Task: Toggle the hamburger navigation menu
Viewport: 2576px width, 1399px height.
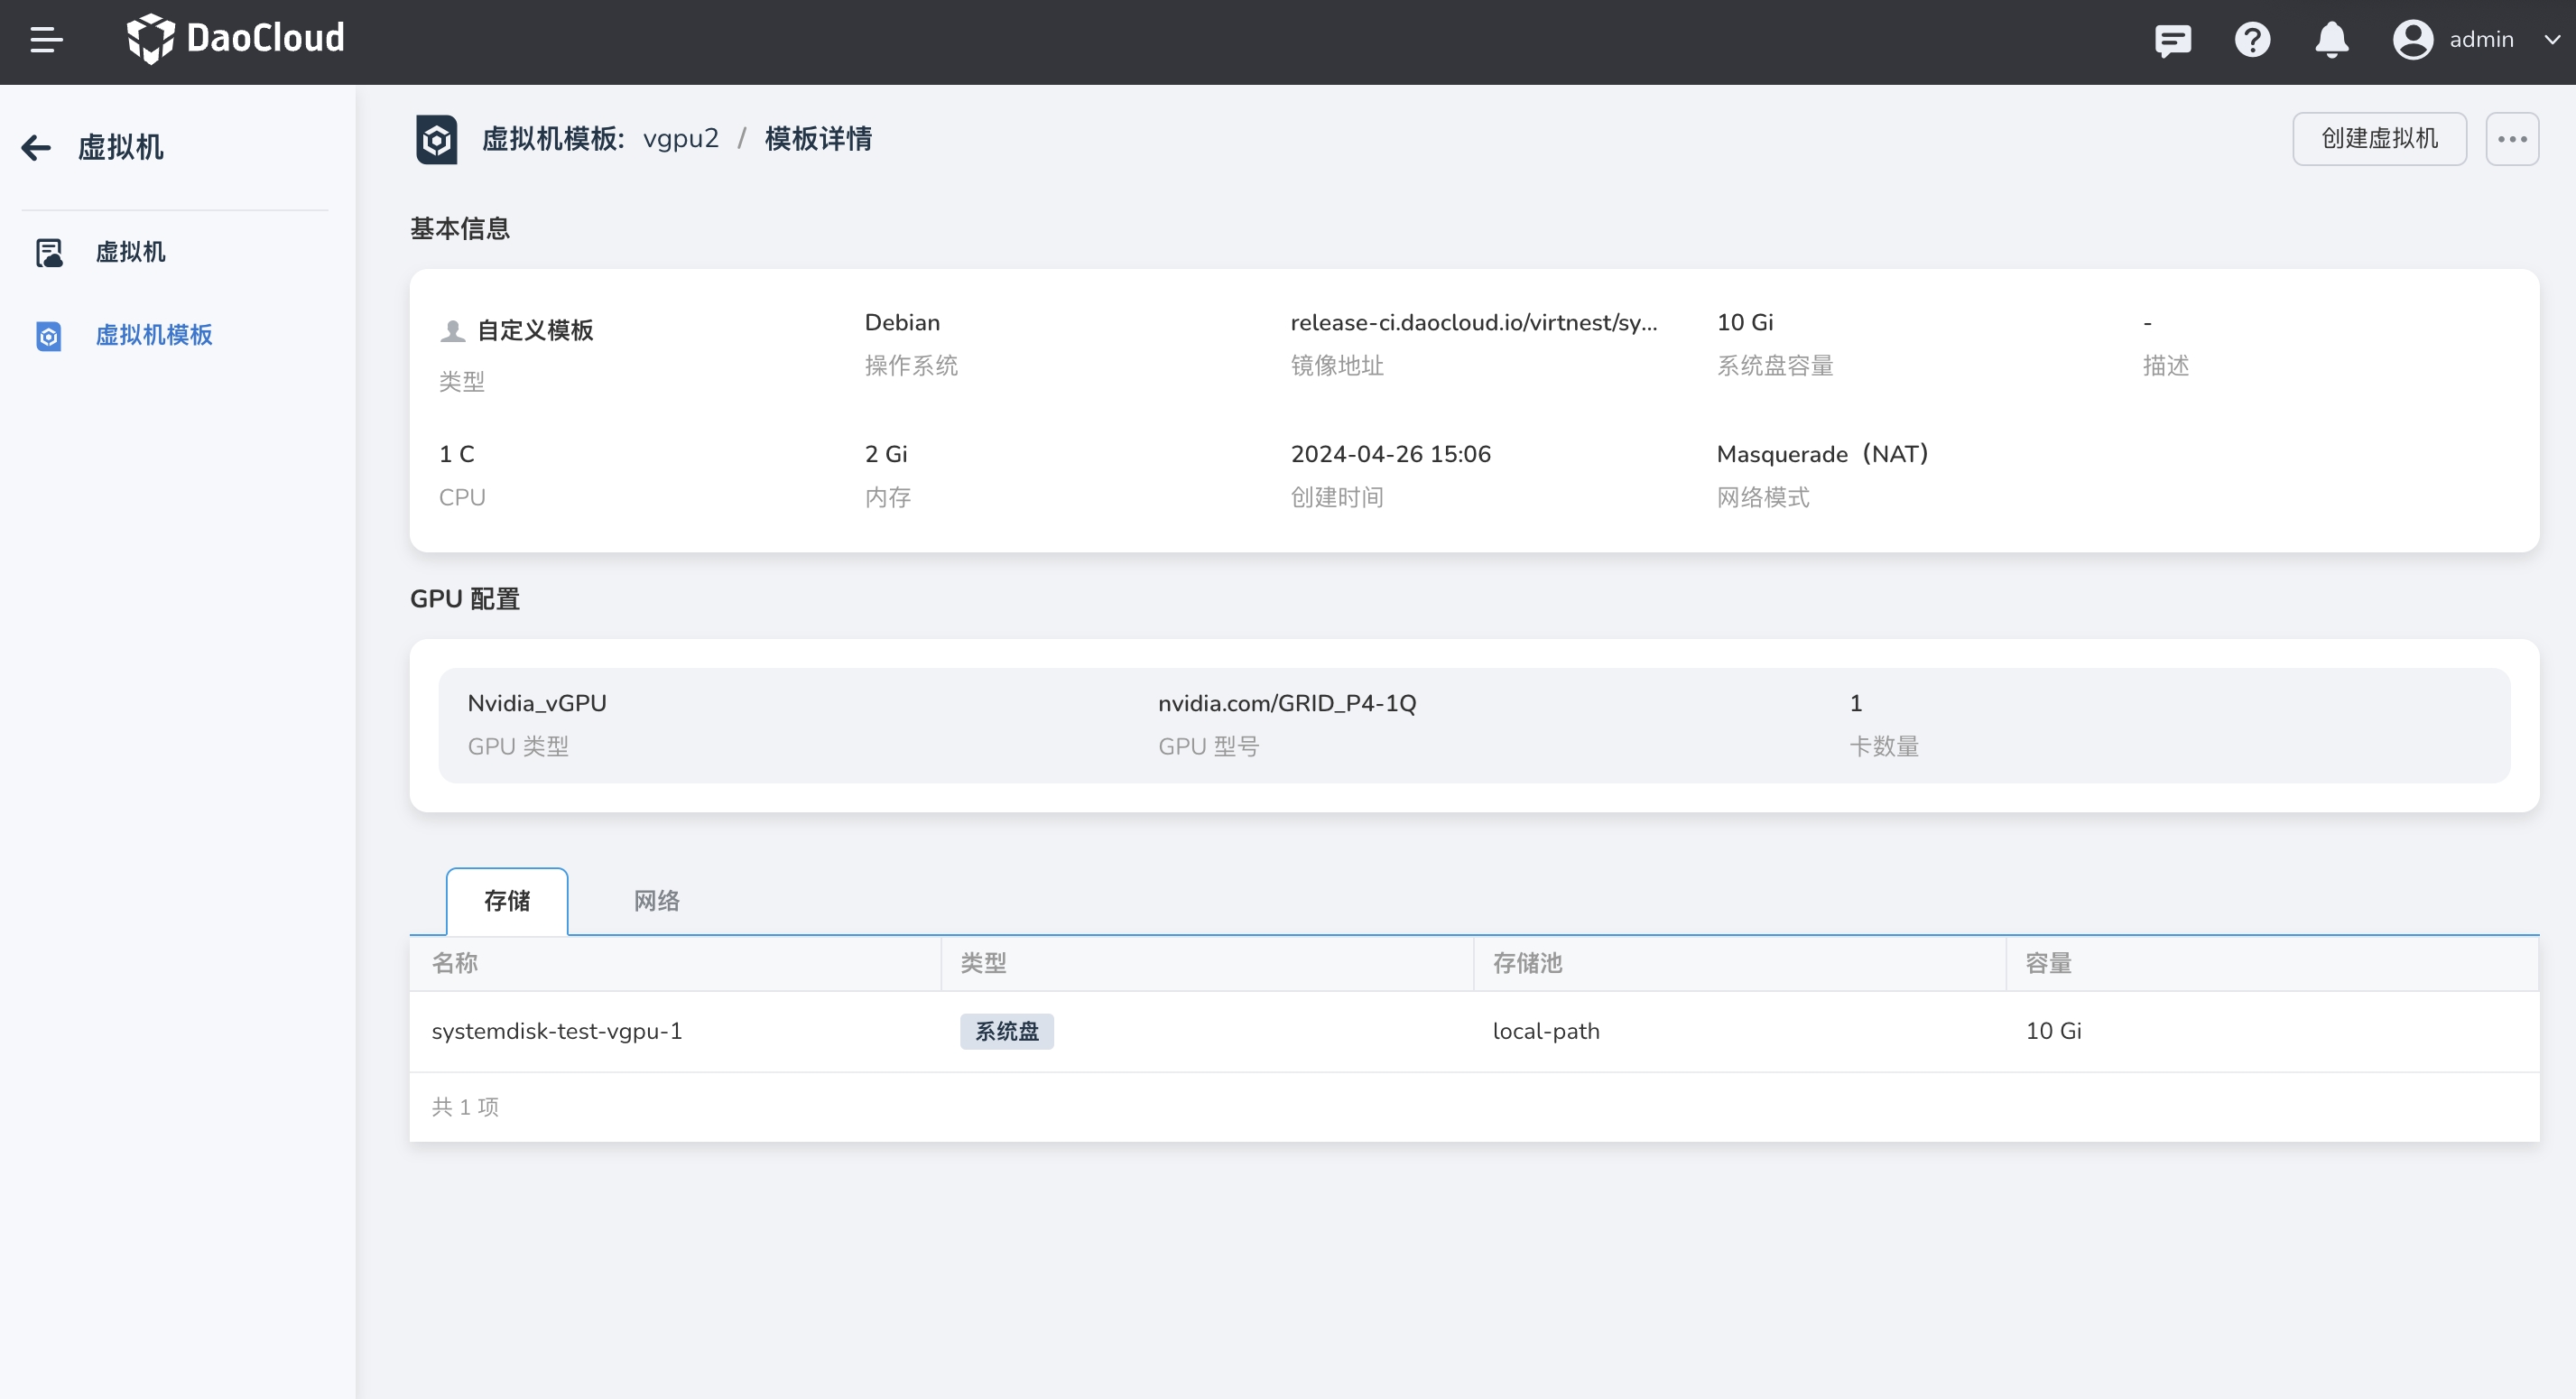Action: (46, 40)
